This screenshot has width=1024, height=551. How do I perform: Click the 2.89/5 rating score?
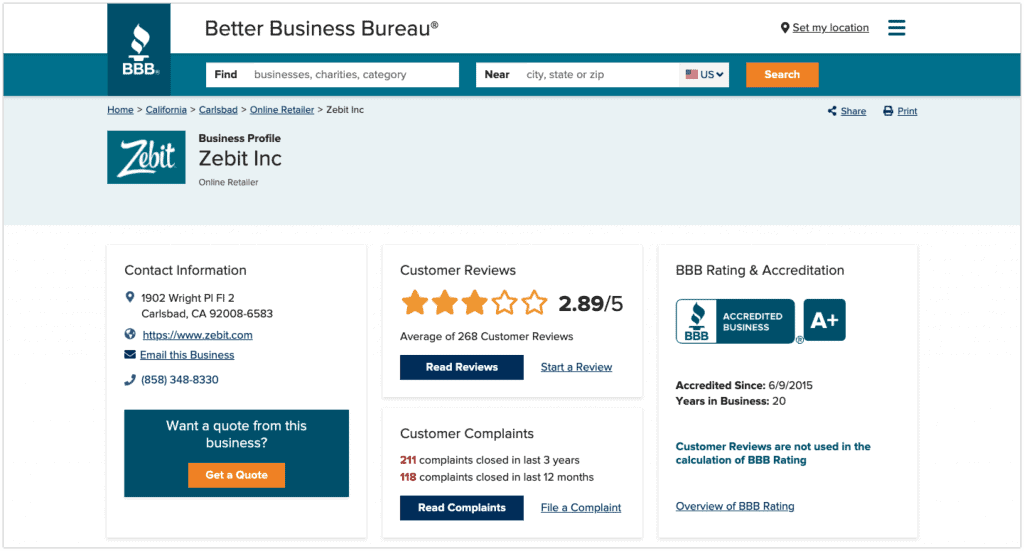590,304
